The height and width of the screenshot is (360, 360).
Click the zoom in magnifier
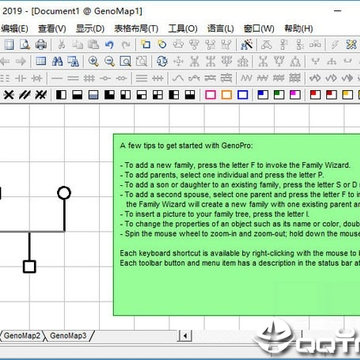[93, 61]
